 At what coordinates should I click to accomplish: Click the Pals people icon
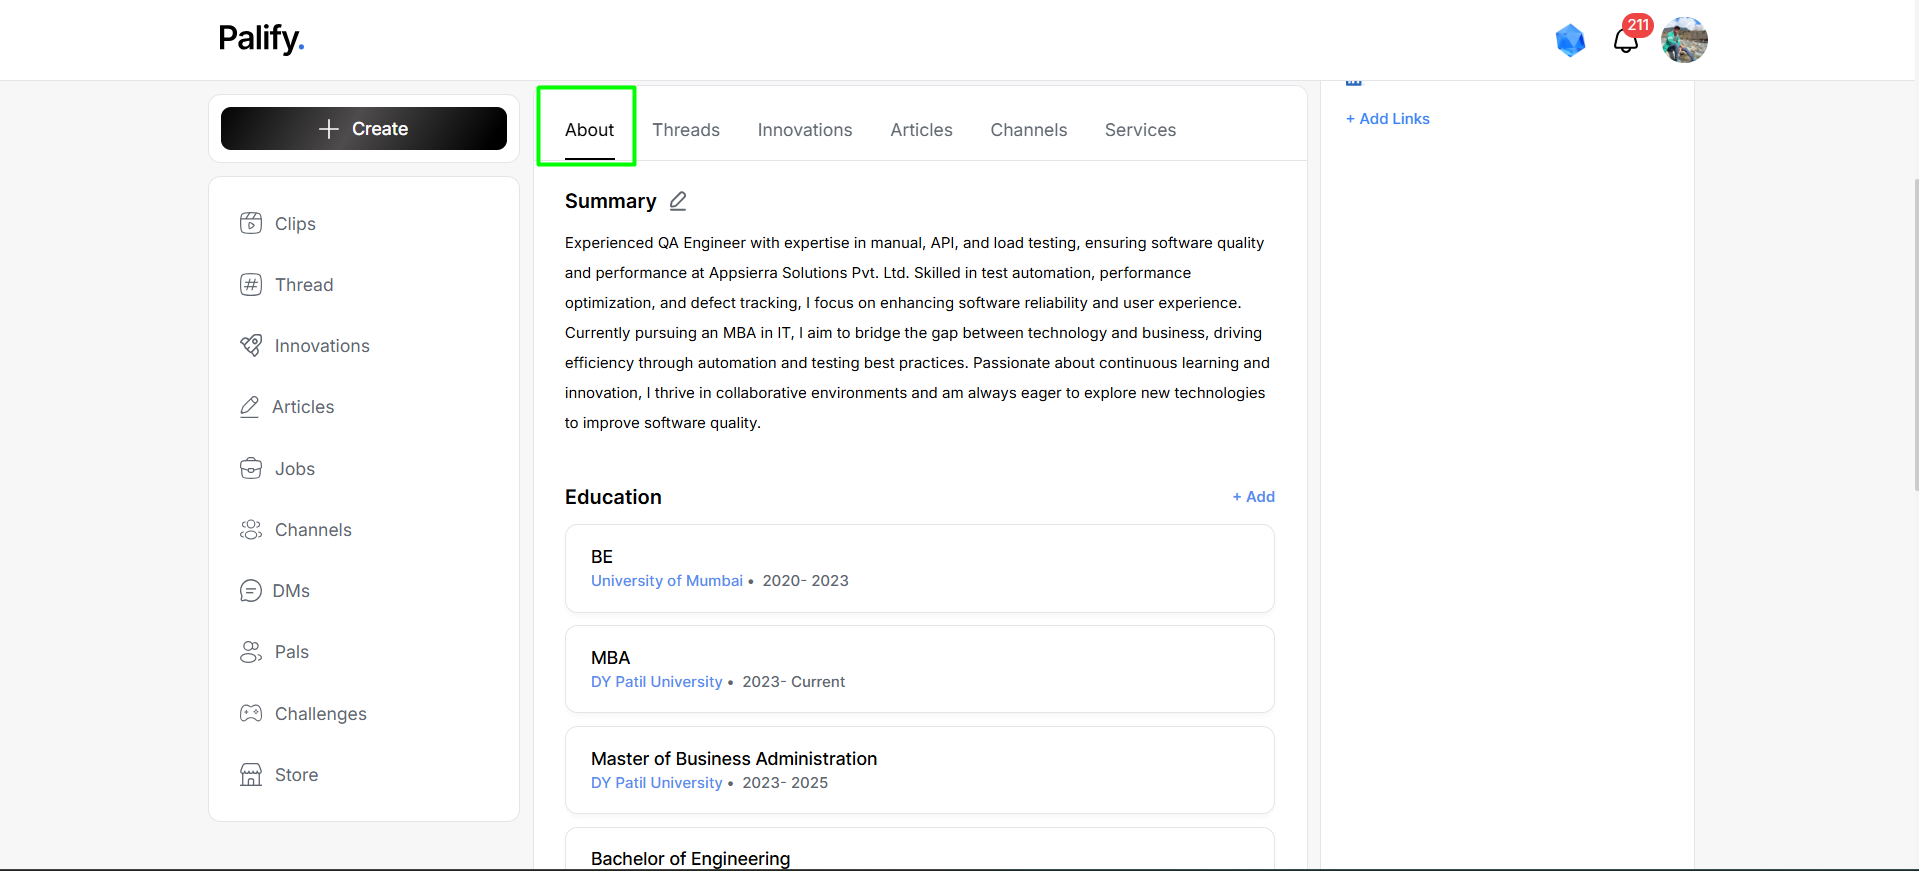[x=251, y=651]
